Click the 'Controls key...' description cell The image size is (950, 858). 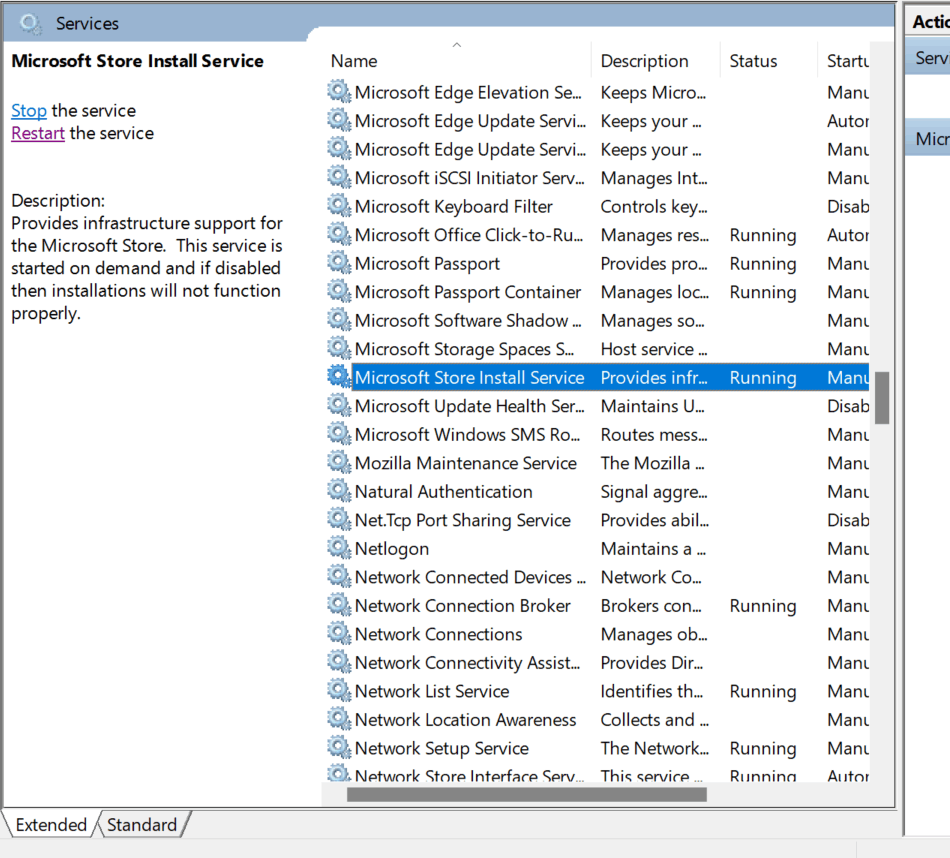(x=654, y=207)
